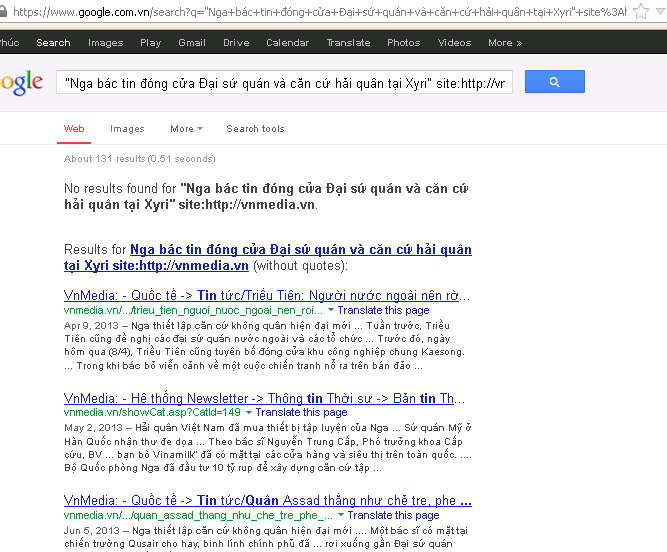Image resolution: width=667 pixels, height=552 pixels.
Task: Click the Jun 5, 2013 result snippet
Action: (266, 537)
